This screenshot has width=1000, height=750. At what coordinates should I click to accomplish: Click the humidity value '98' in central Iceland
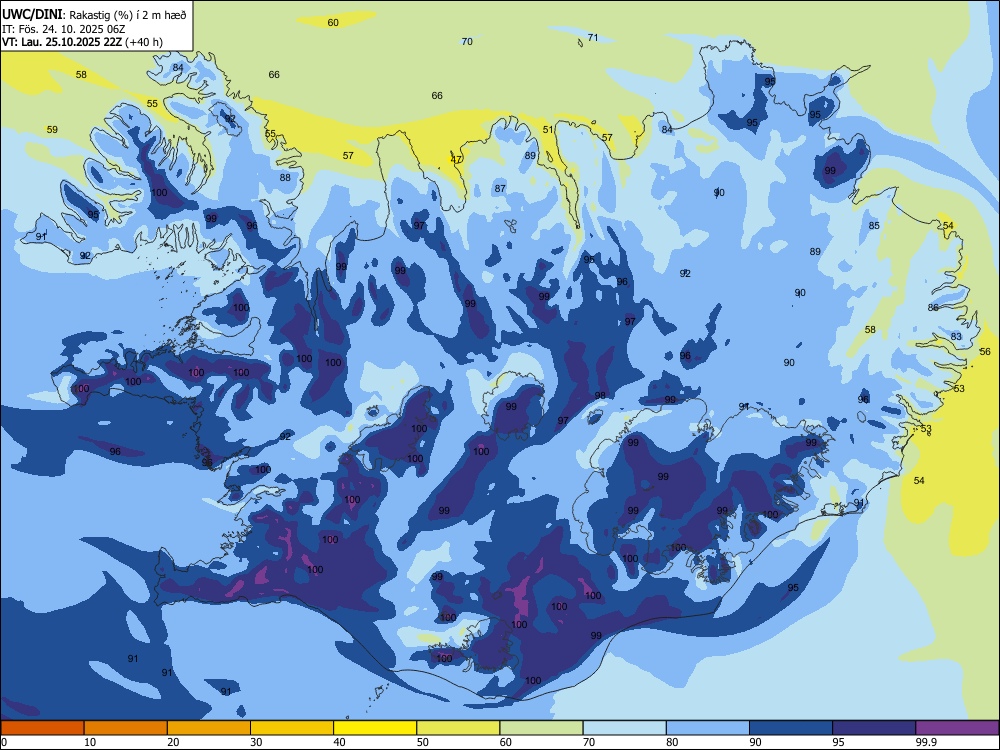[x=600, y=395]
